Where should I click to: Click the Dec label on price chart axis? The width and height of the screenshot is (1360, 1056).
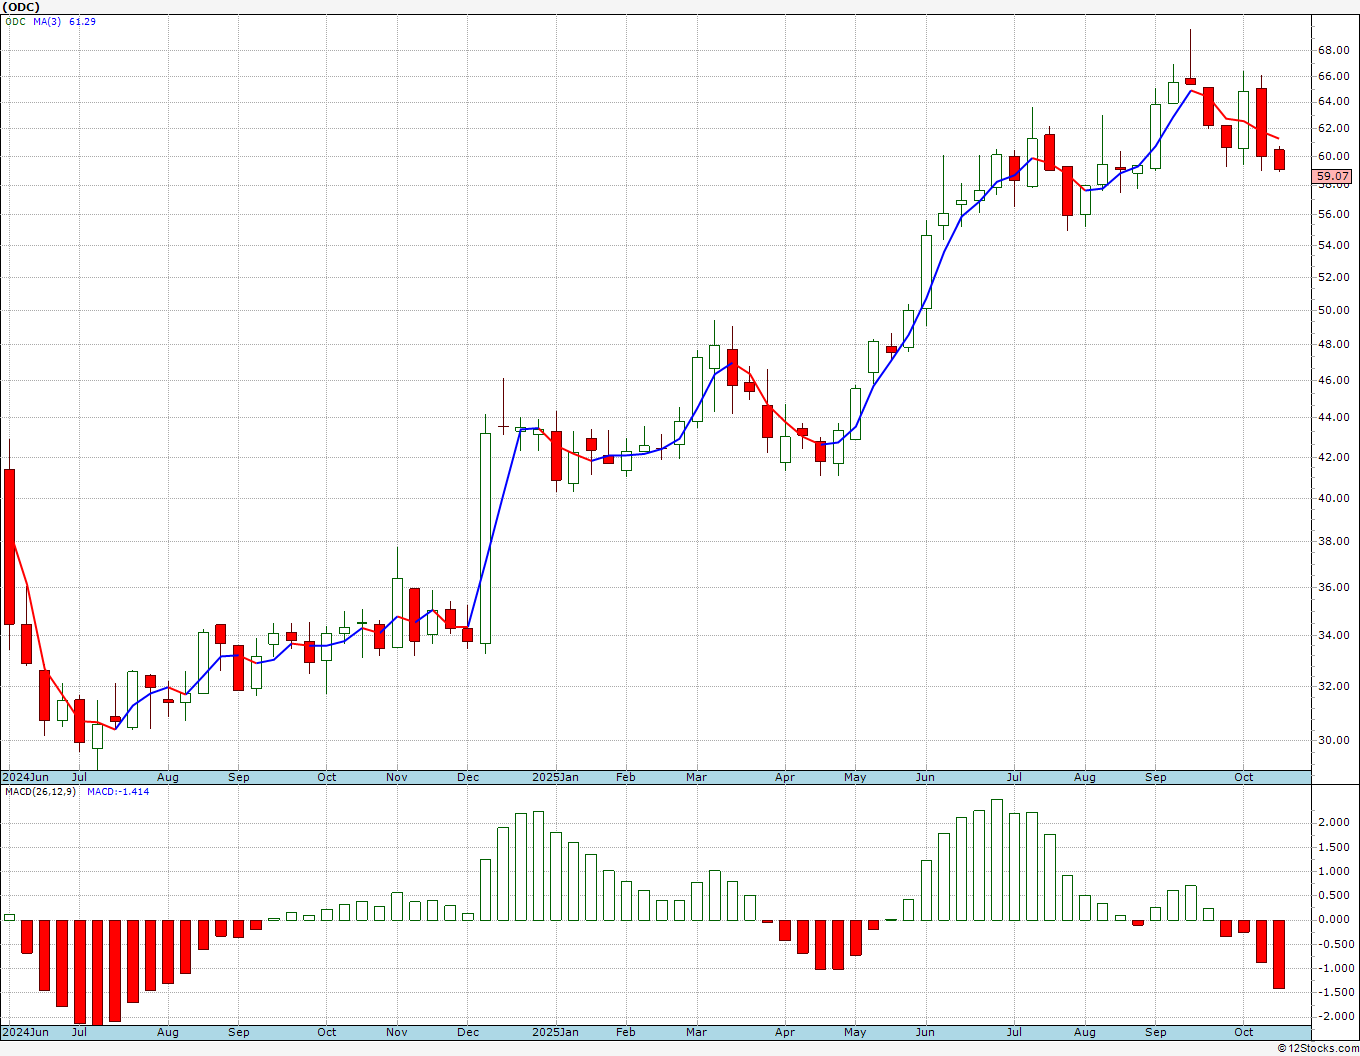467,777
